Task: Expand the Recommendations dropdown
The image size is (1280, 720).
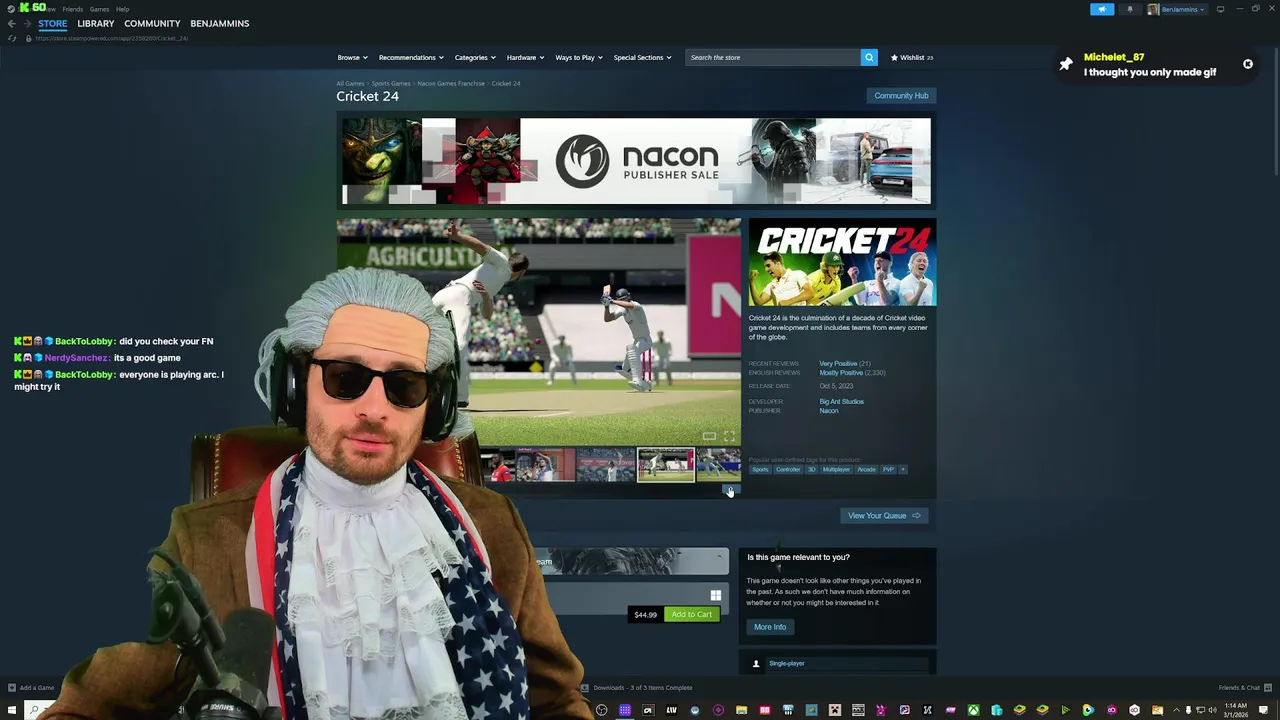Action: (410, 57)
